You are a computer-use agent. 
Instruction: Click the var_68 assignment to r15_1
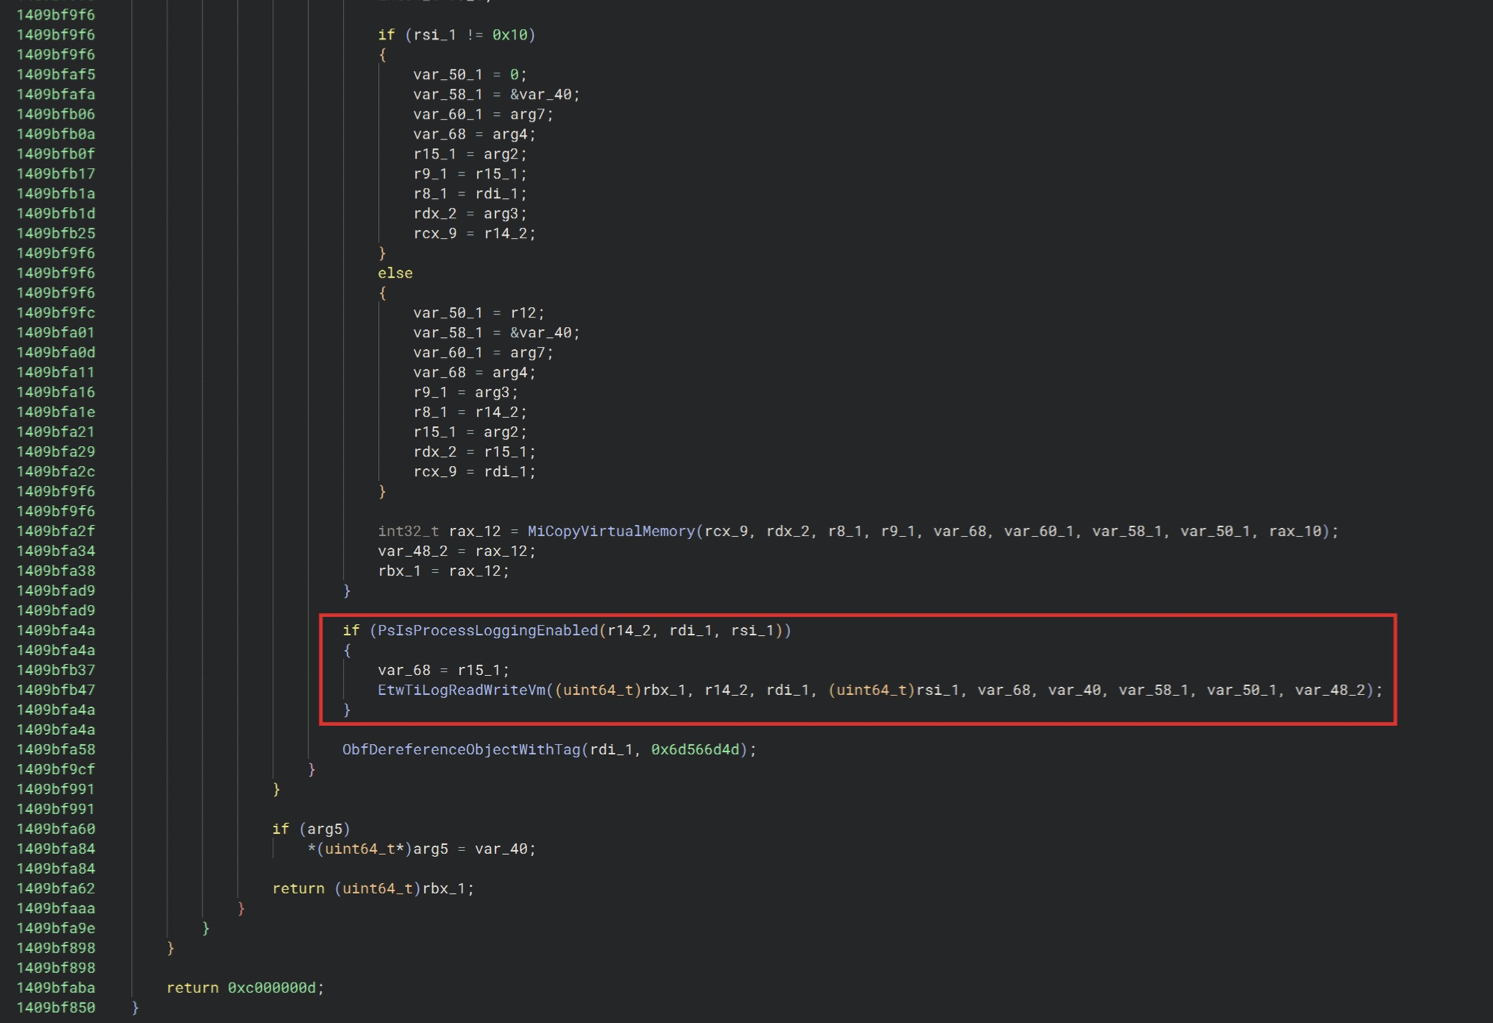tap(404, 670)
